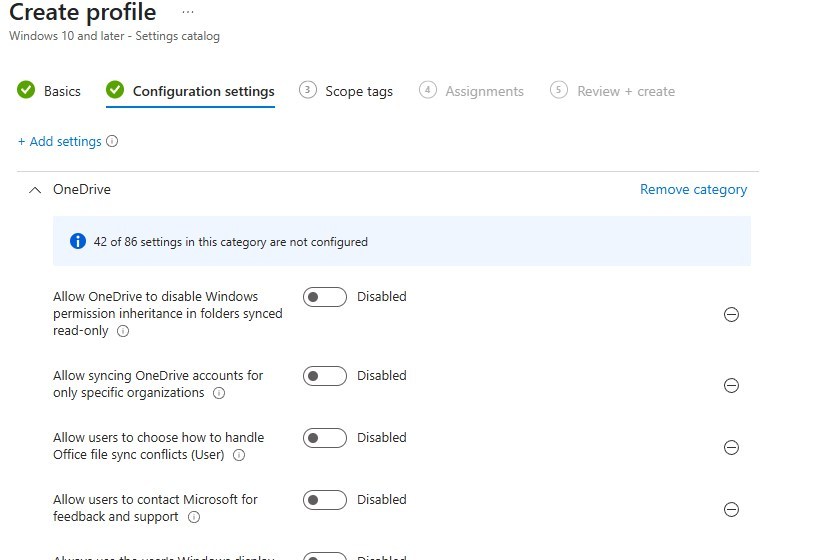Click Disabled label for specific organizations setting
The width and height of the screenshot is (818, 560).
coord(381,375)
